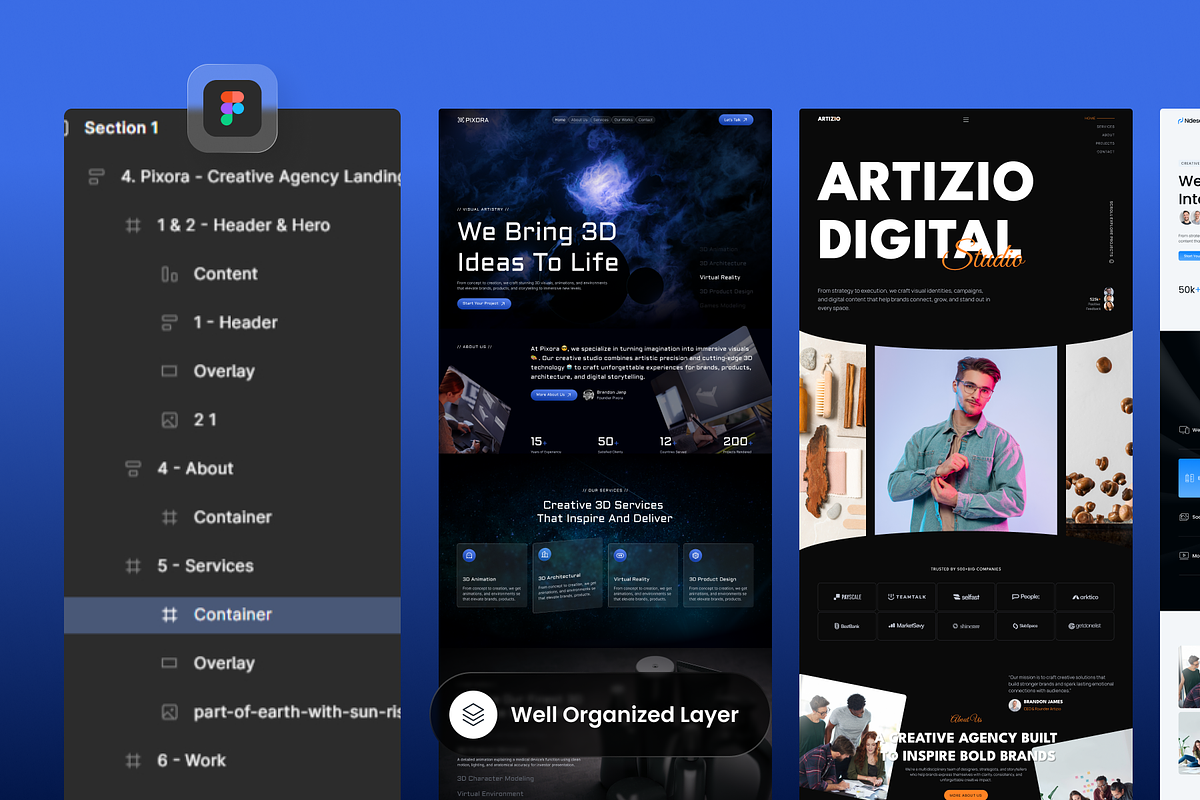Click the team meeting photo in the Artizio About section
This screenshot has height=800, width=1200.
coord(853,735)
